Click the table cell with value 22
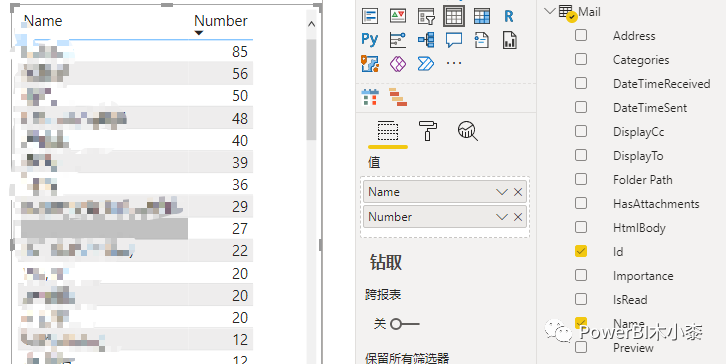726x364 pixels. pyautogui.click(x=240, y=251)
